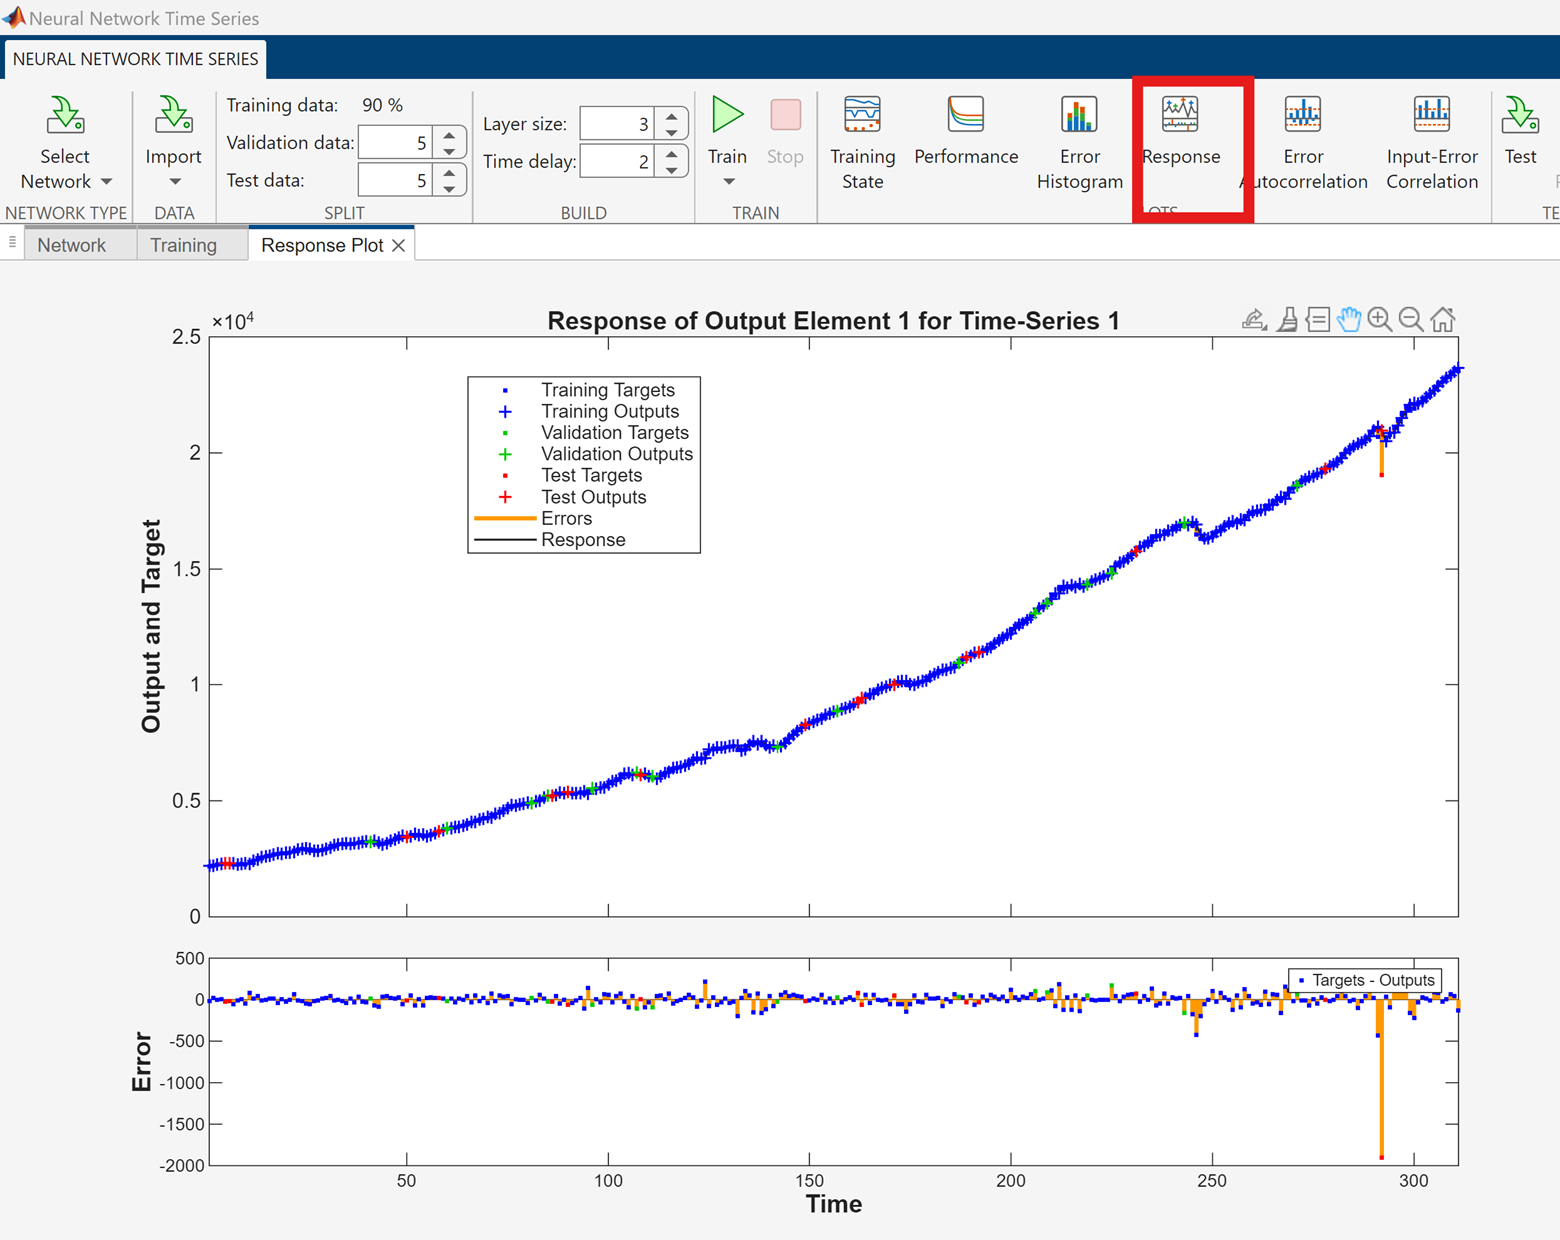Screen dimensions: 1560x1240
Task: Click the Validation data input field
Action: coord(396,143)
